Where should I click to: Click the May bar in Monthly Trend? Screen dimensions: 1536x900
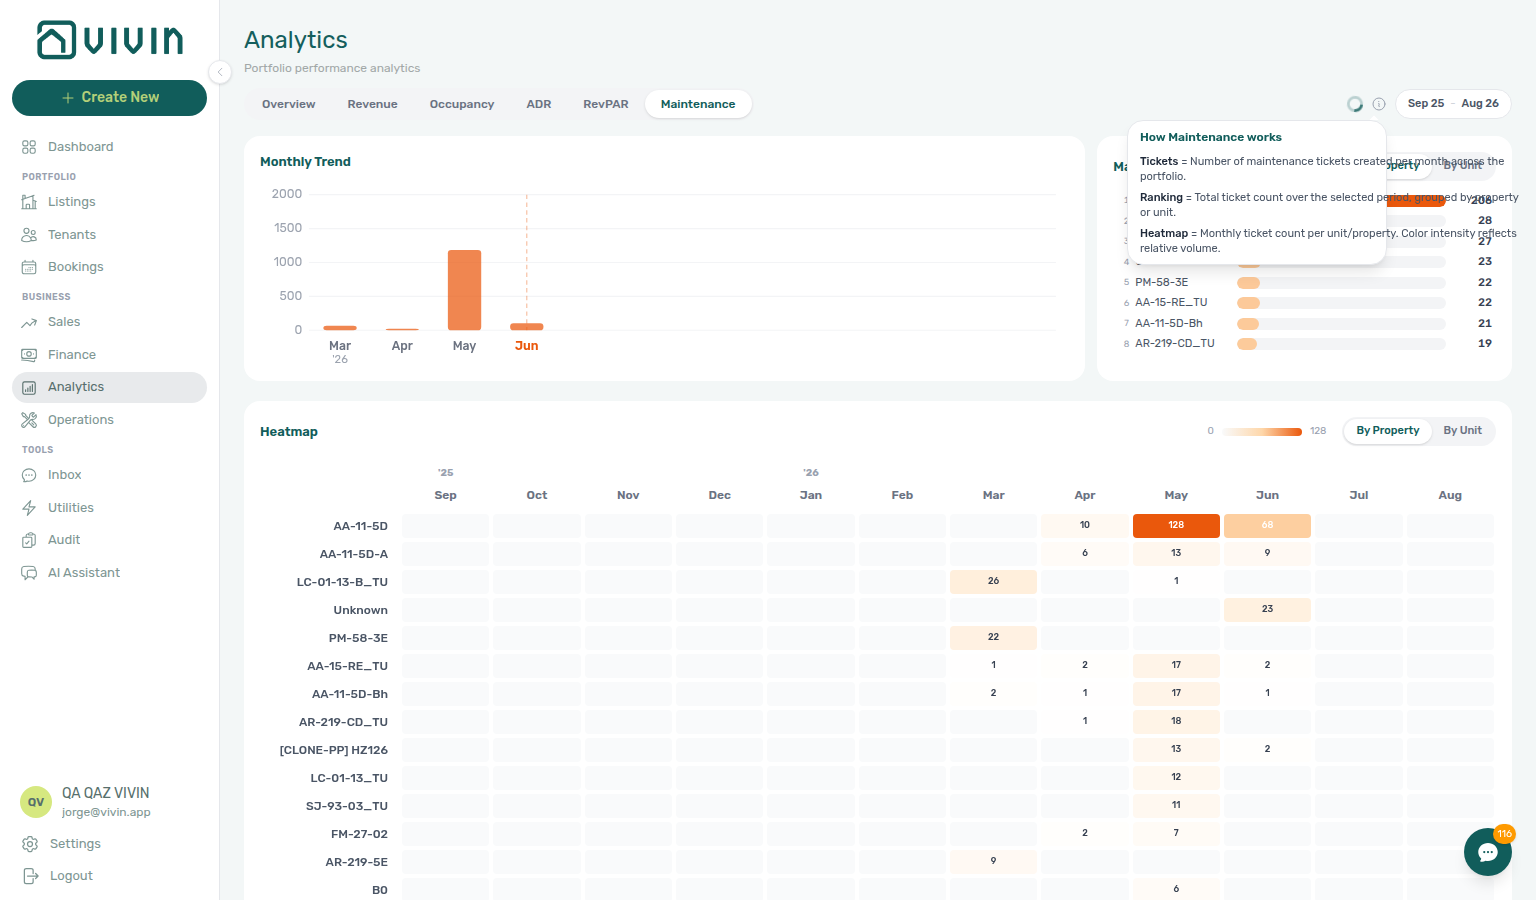click(x=464, y=290)
